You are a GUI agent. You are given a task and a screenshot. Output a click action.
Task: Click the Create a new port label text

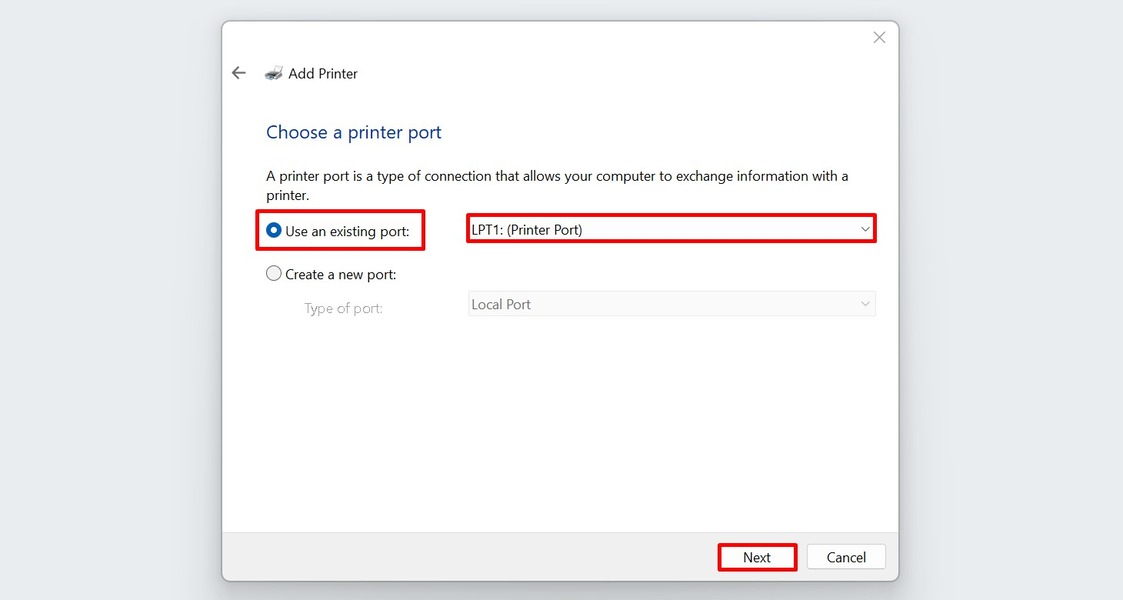click(340, 273)
